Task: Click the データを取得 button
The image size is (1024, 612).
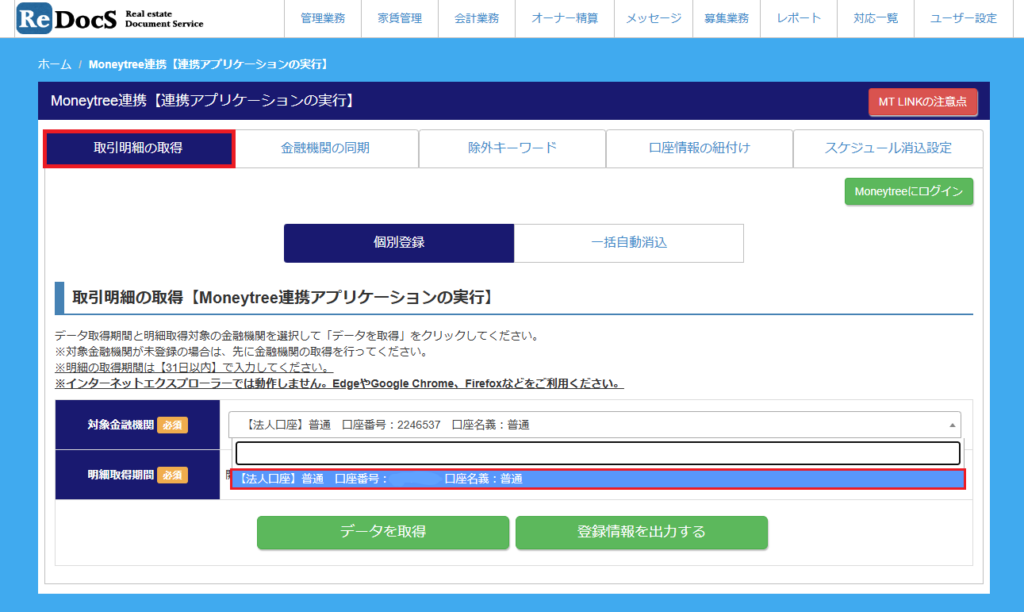Action: (x=383, y=532)
